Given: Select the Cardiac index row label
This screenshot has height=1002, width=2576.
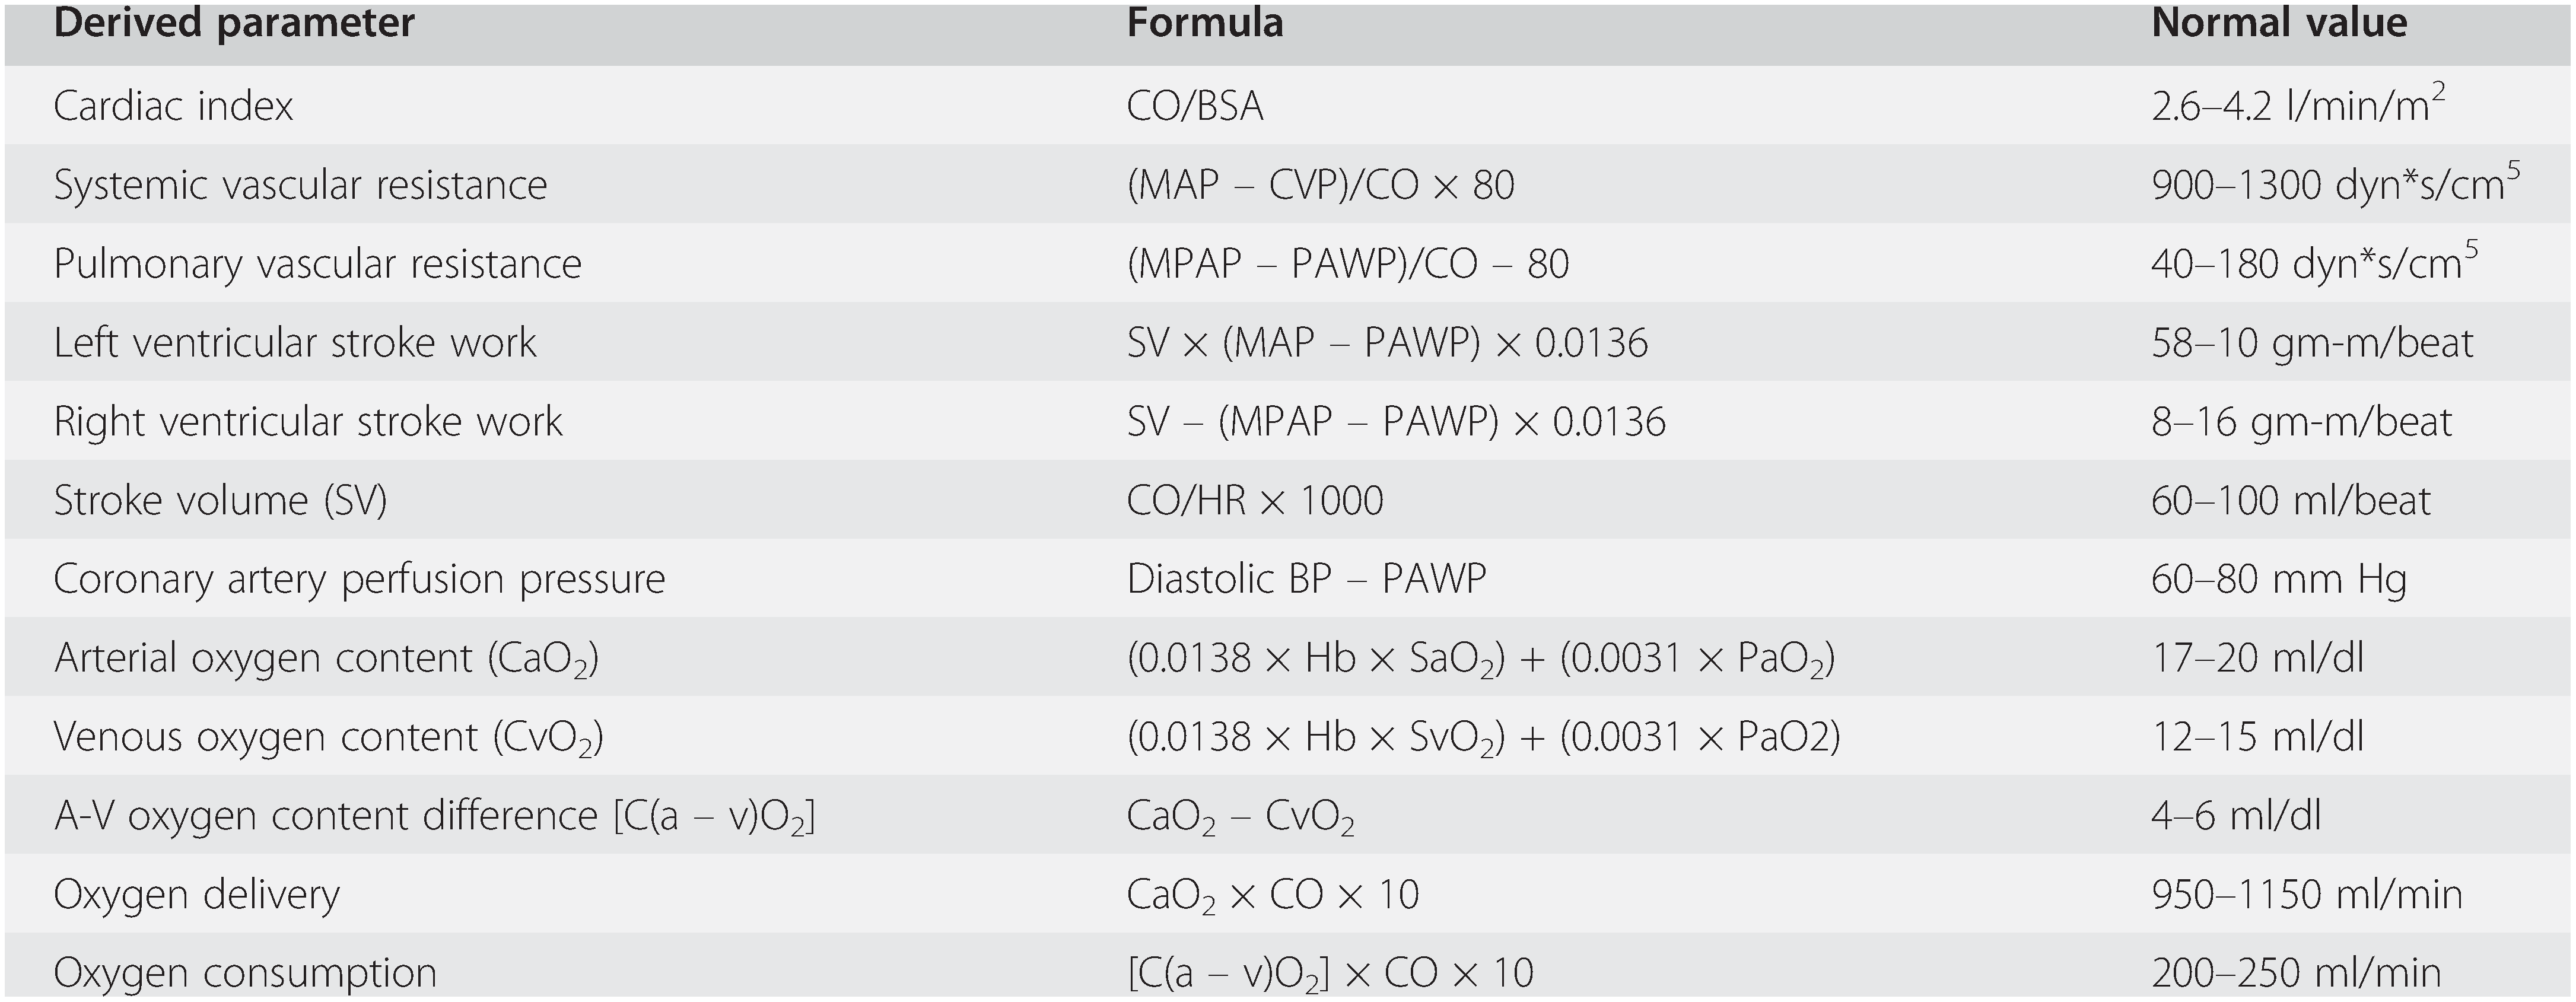Looking at the screenshot, I should (173, 106).
